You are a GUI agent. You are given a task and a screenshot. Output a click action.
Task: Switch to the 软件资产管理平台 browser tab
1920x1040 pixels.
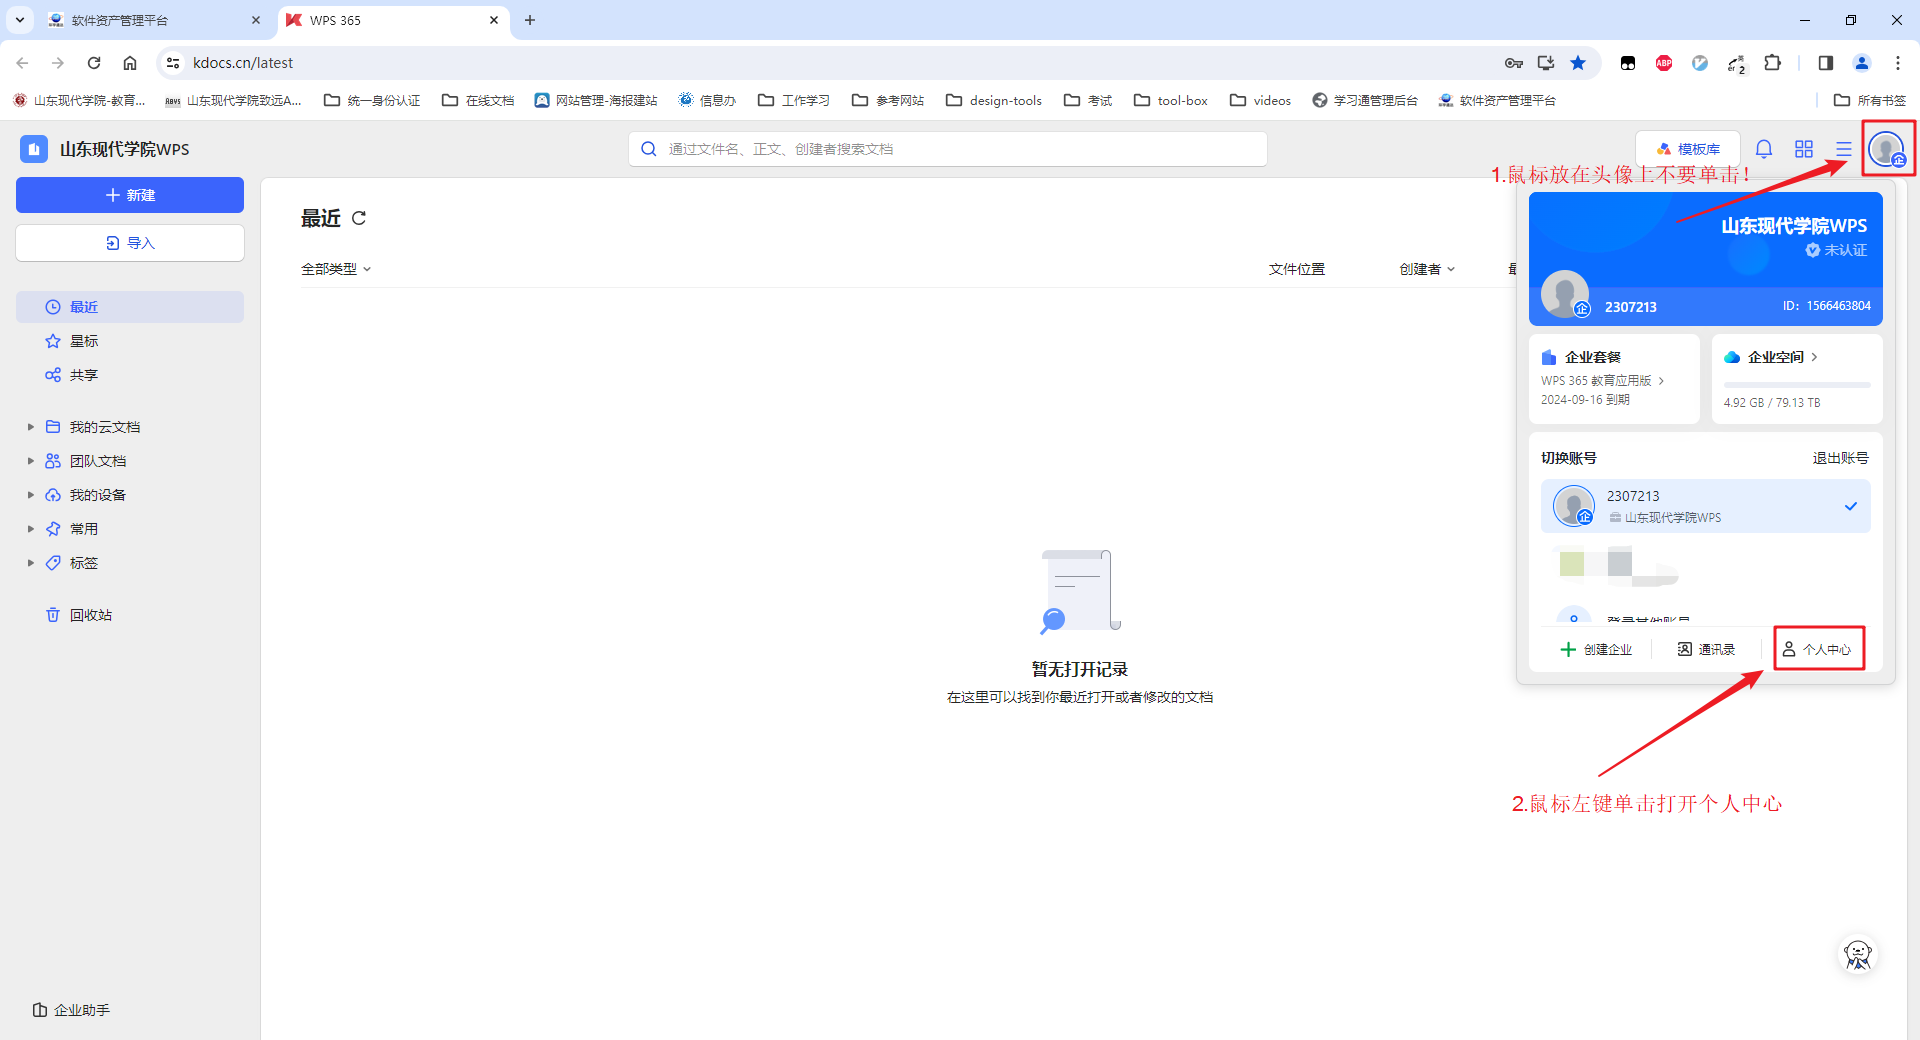155,20
